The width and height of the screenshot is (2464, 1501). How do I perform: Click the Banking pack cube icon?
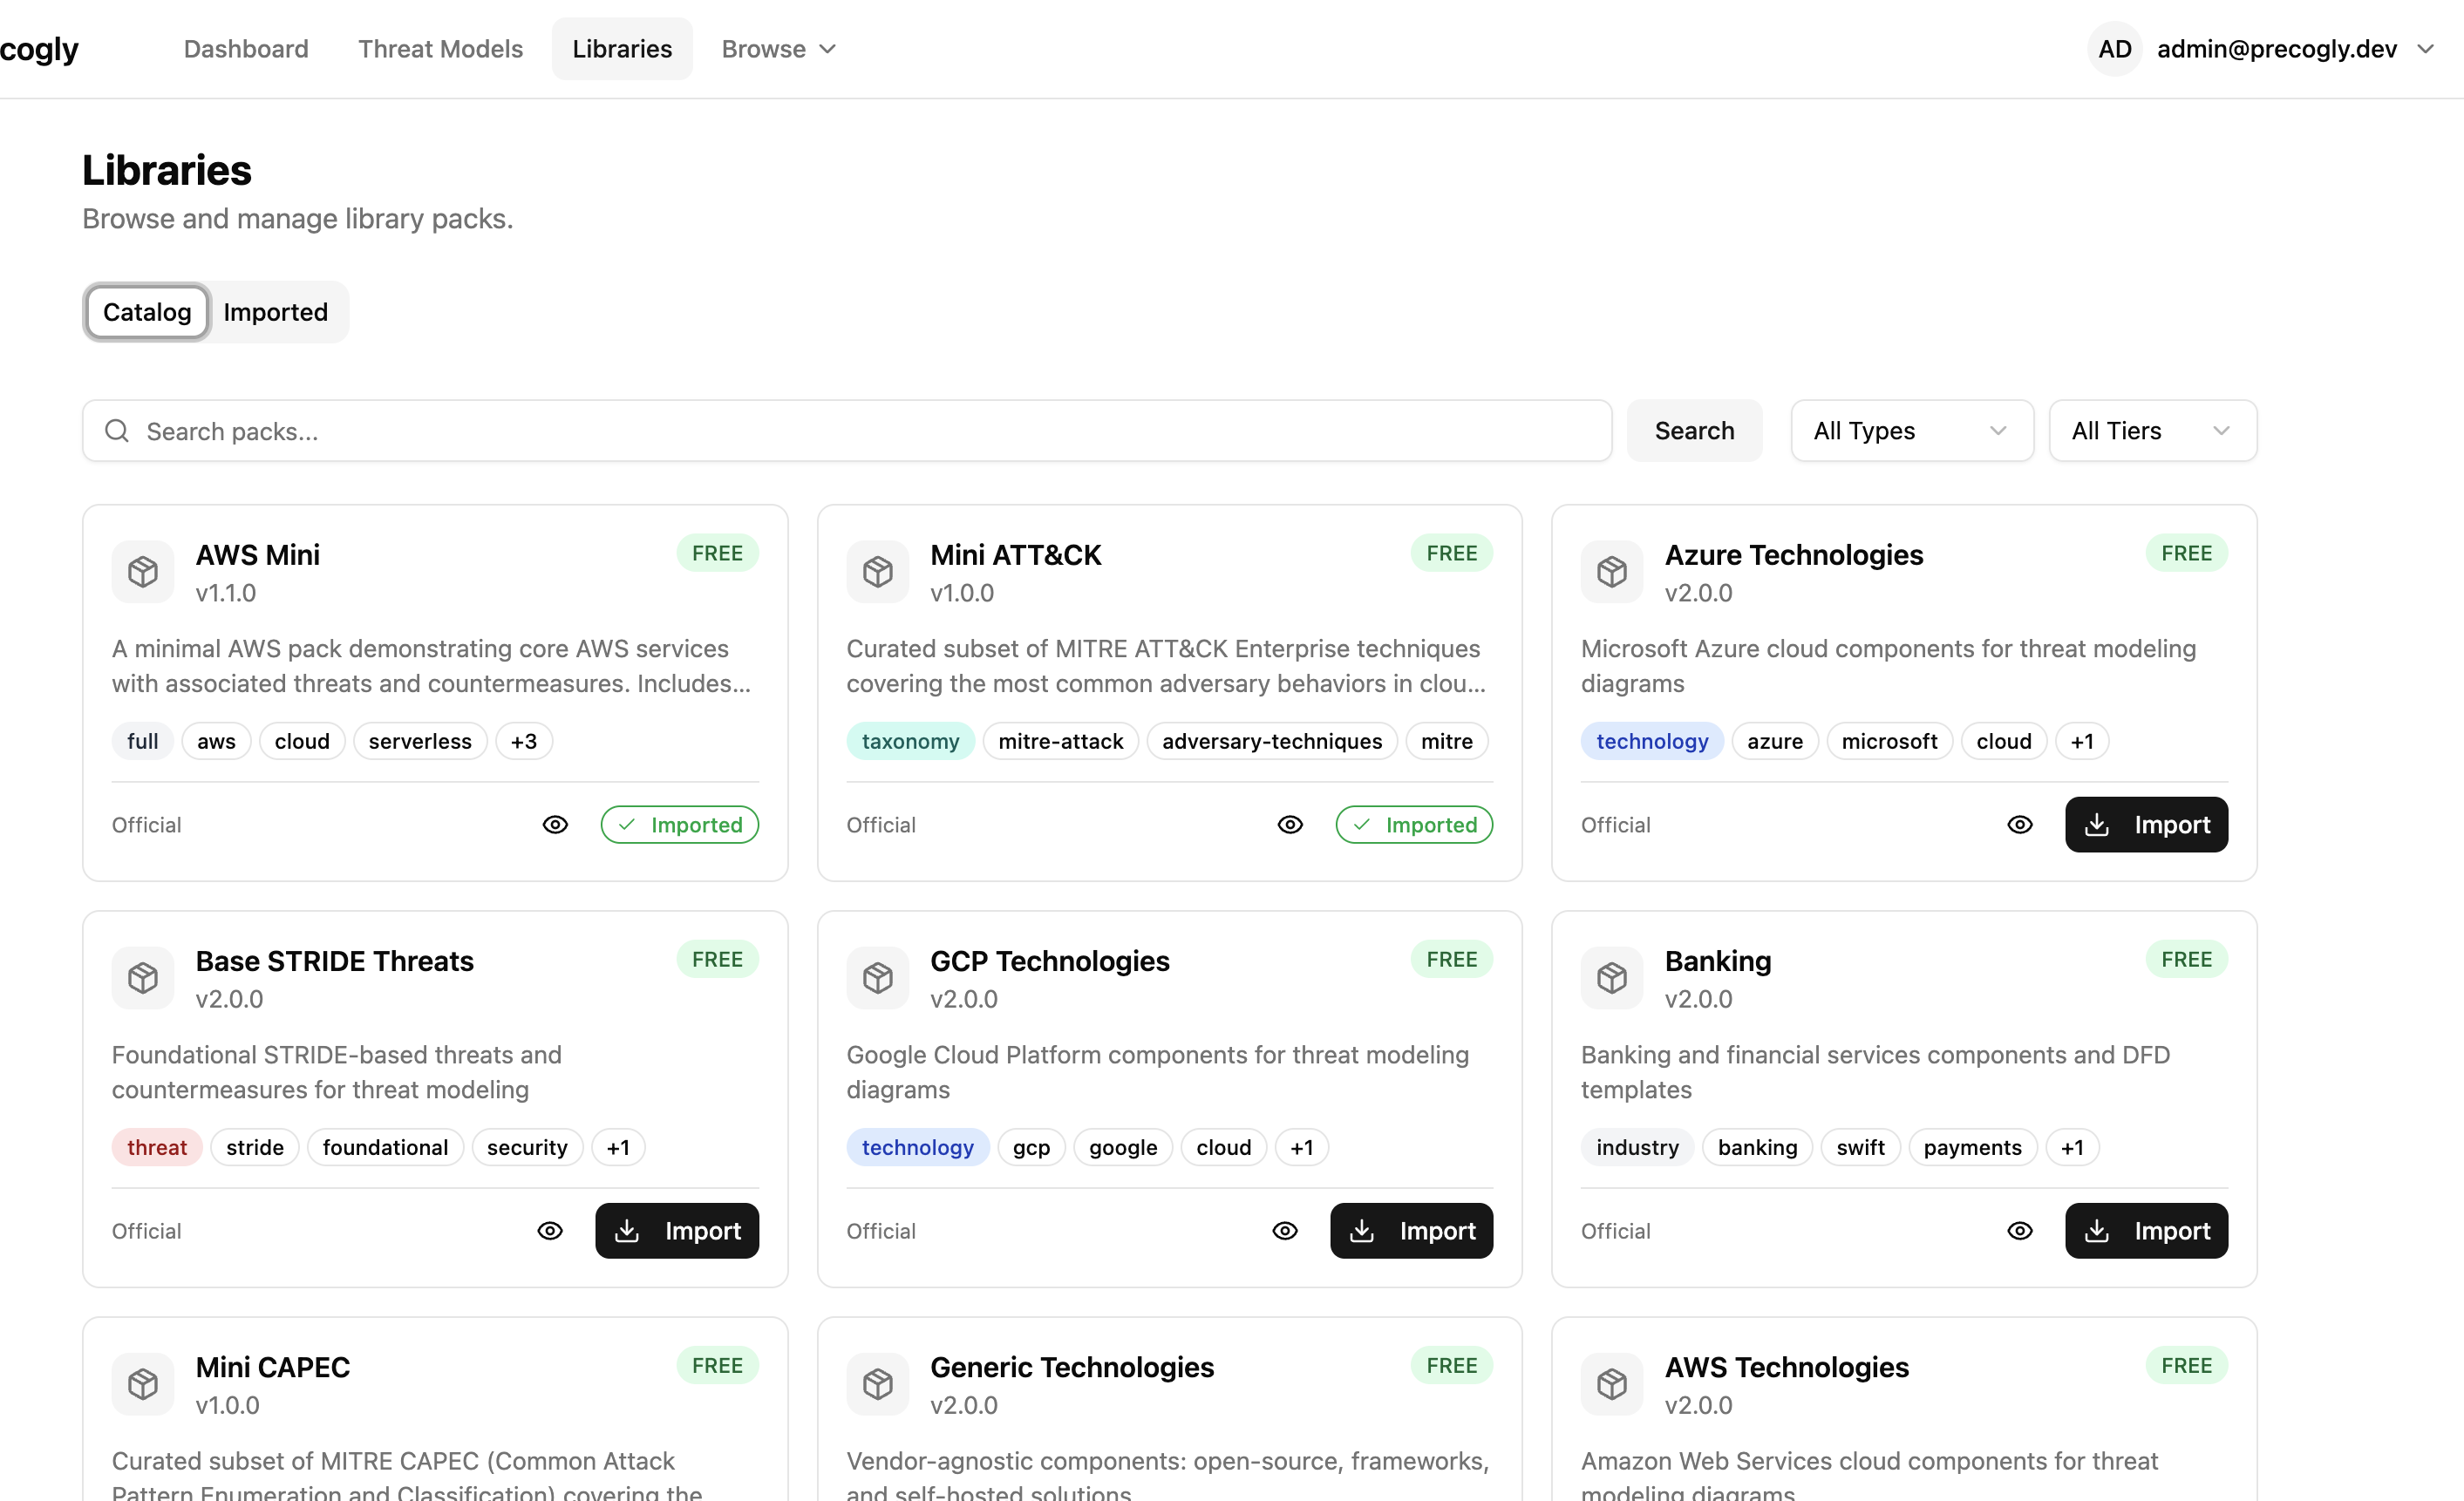(1611, 978)
